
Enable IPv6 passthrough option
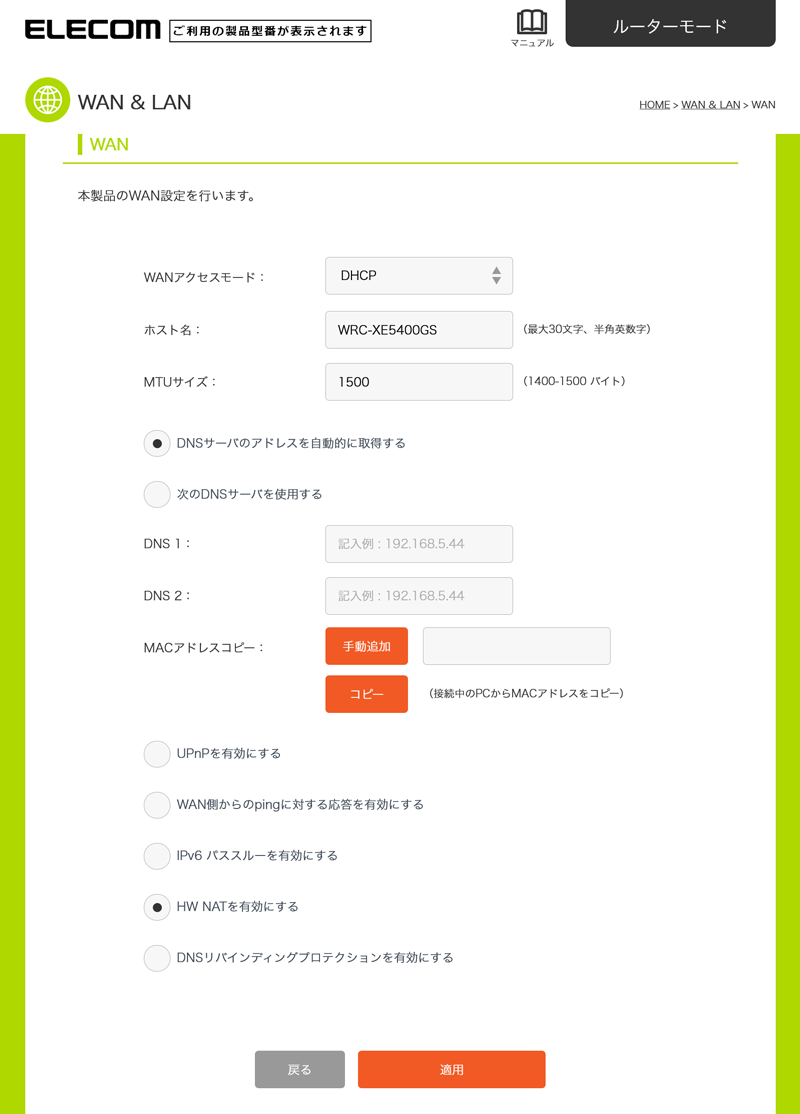tap(157, 856)
